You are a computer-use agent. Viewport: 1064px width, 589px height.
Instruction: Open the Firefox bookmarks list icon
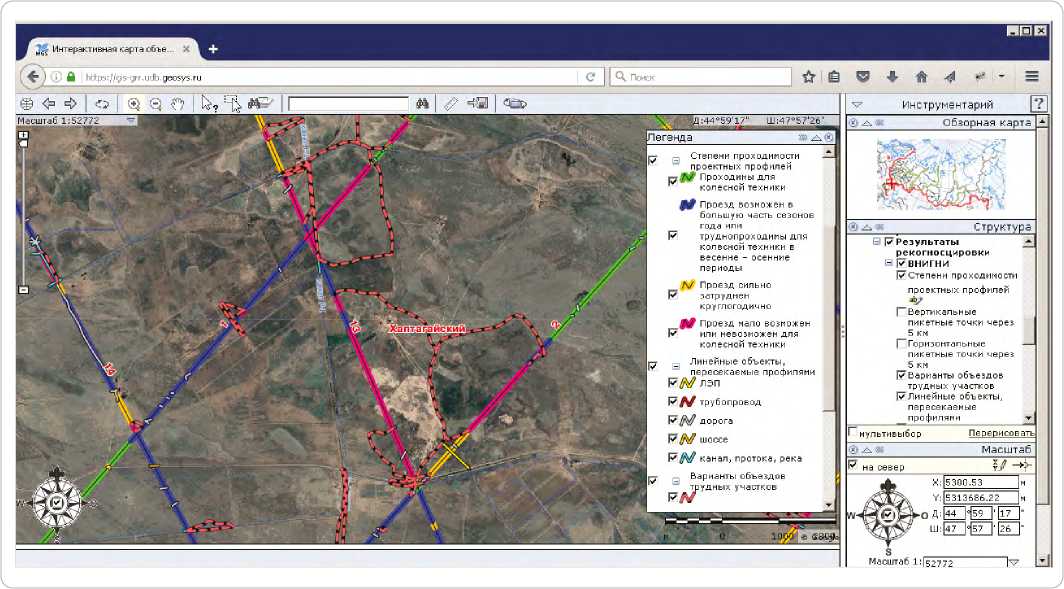834,77
